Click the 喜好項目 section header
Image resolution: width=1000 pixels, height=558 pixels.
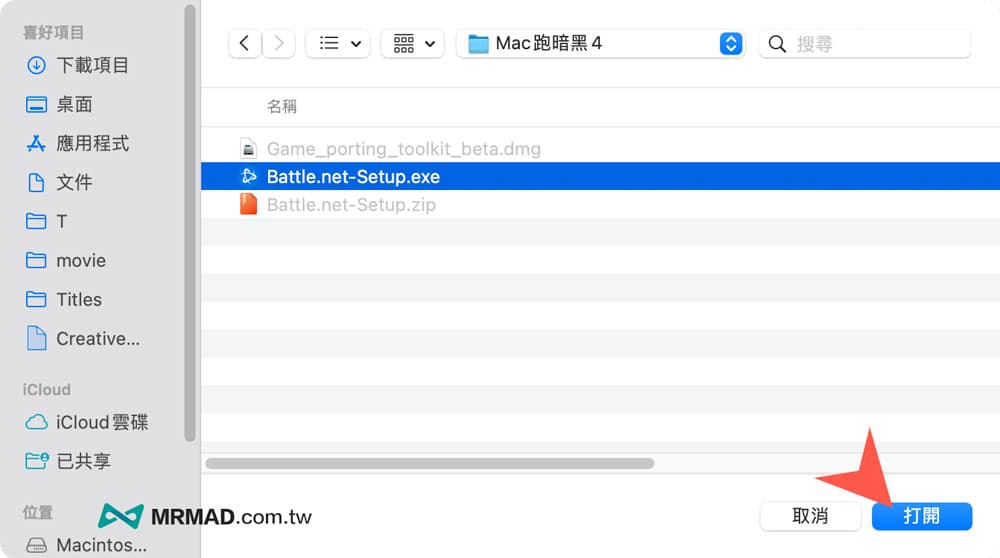(x=54, y=33)
